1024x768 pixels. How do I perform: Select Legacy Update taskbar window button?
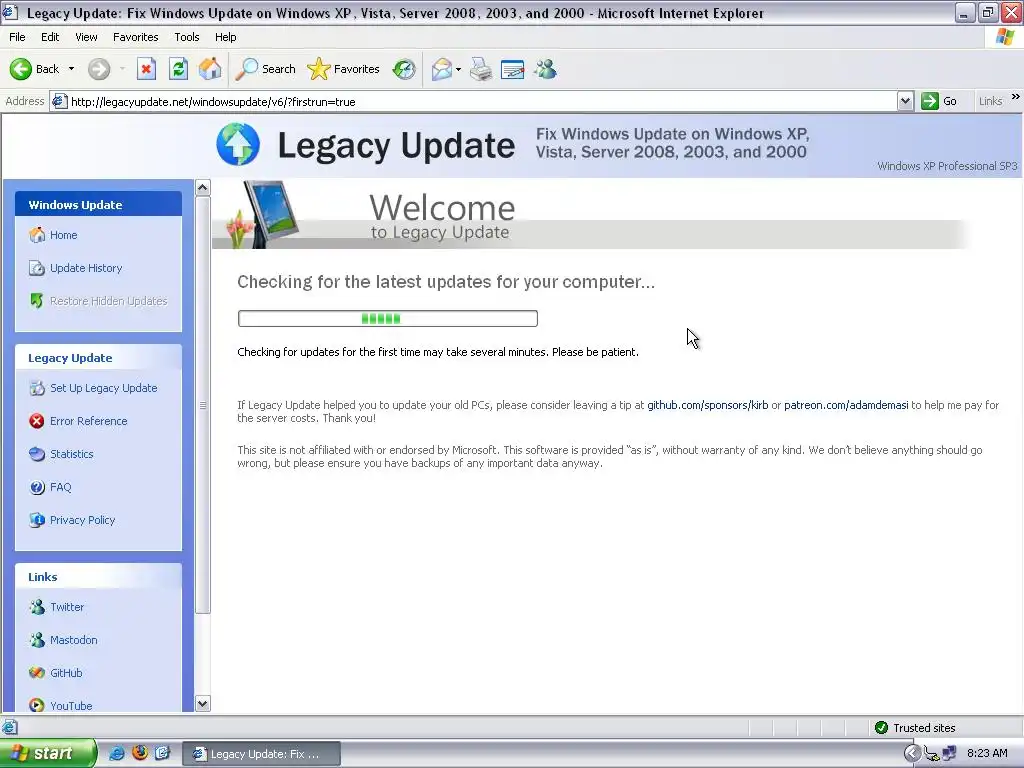click(261, 754)
